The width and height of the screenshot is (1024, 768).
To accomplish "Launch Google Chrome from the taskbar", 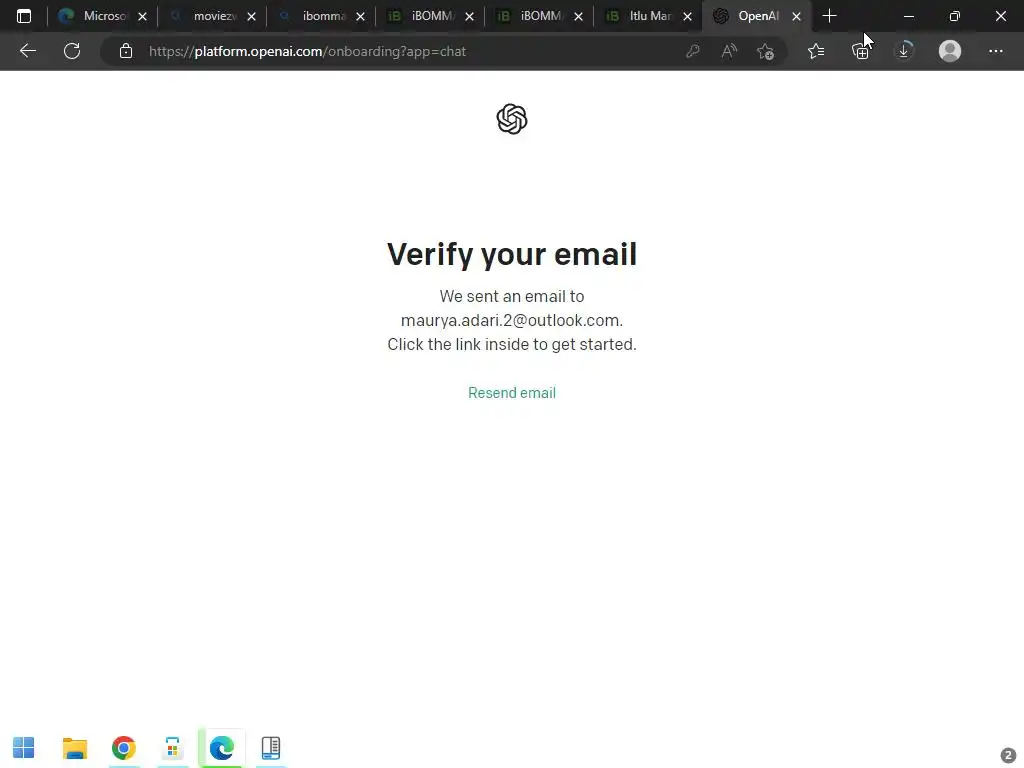I will pos(123,748).
